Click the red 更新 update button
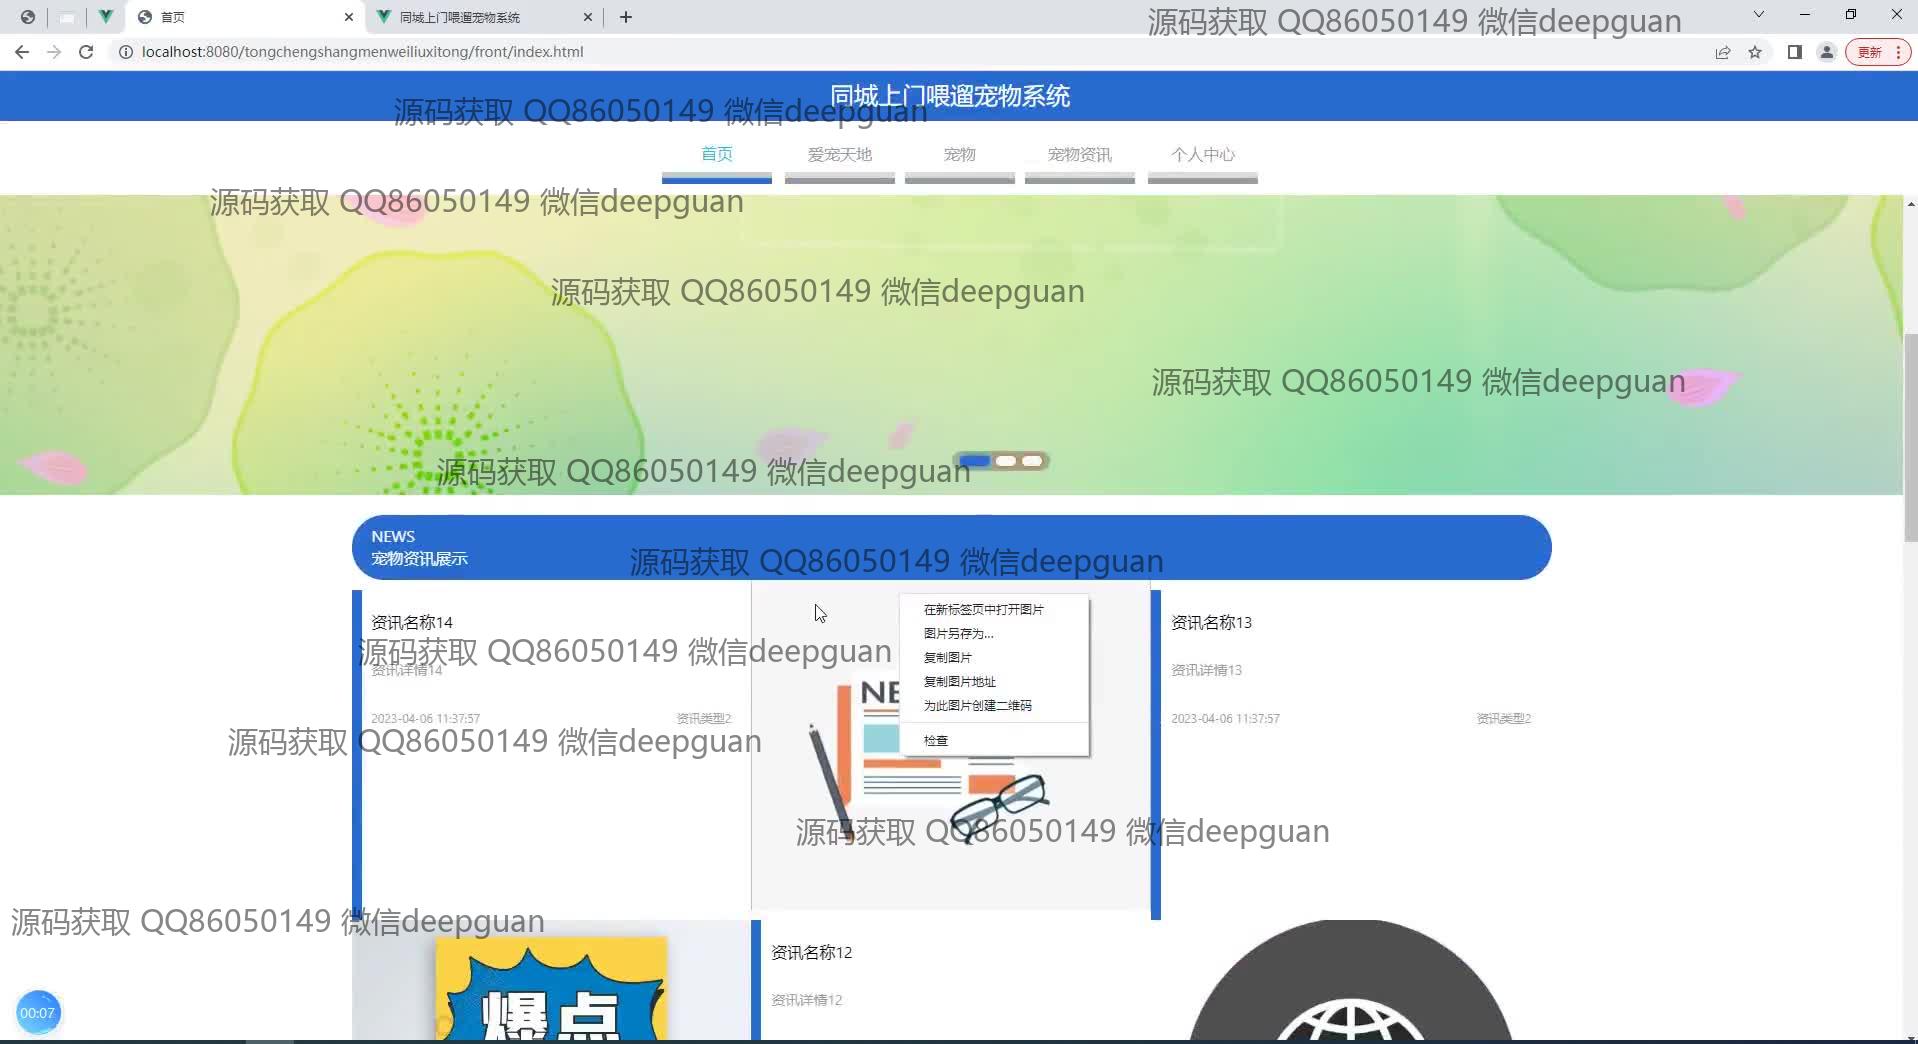This screenshot has height=1044, width=1918. (x=1878, y=52)
